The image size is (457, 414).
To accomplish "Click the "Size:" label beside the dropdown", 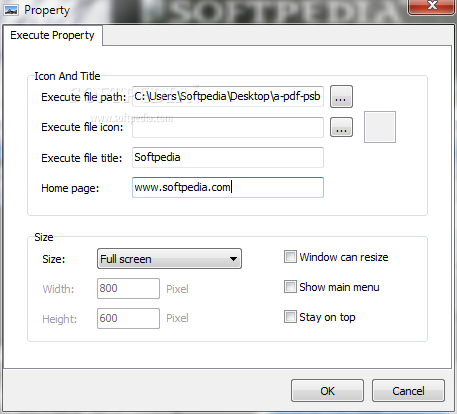I will point(54,259).
